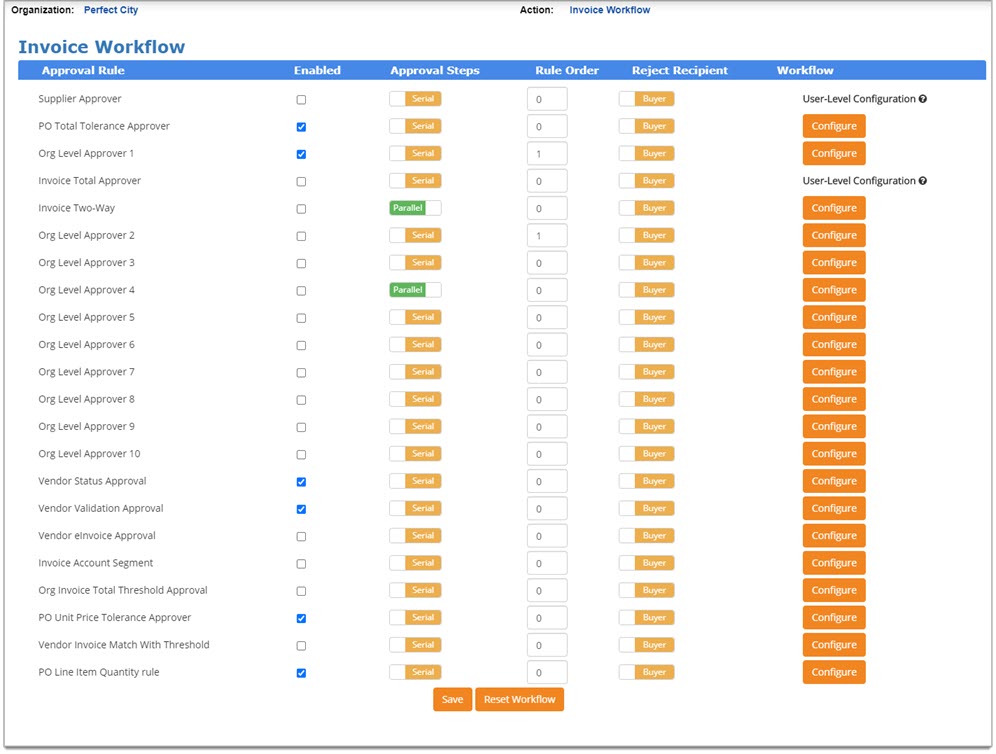Click the Serial badge for Supplier Approver

(415, 99)
